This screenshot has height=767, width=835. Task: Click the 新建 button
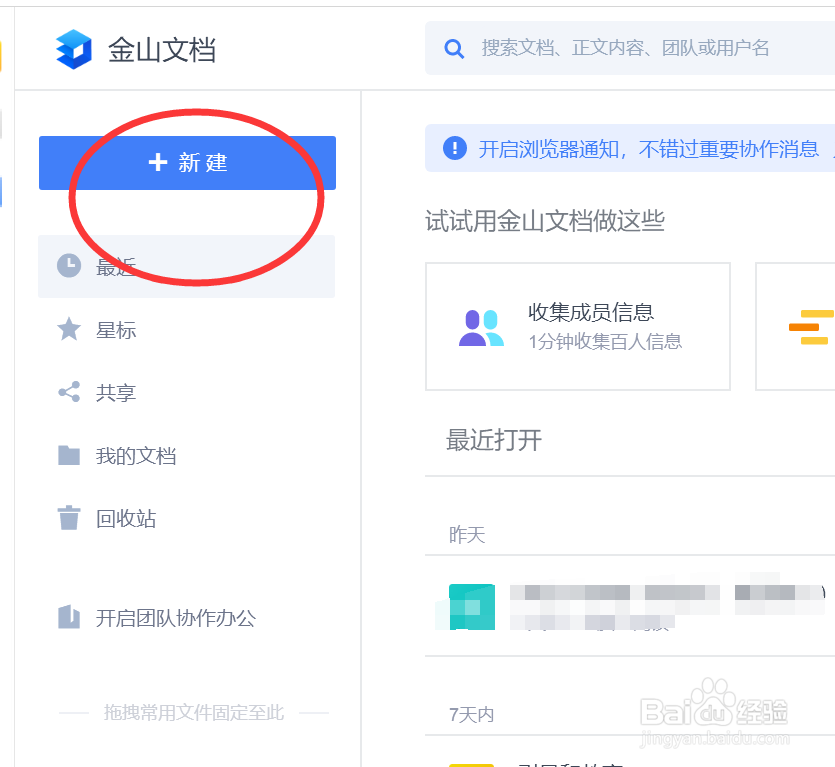(187, 163)
